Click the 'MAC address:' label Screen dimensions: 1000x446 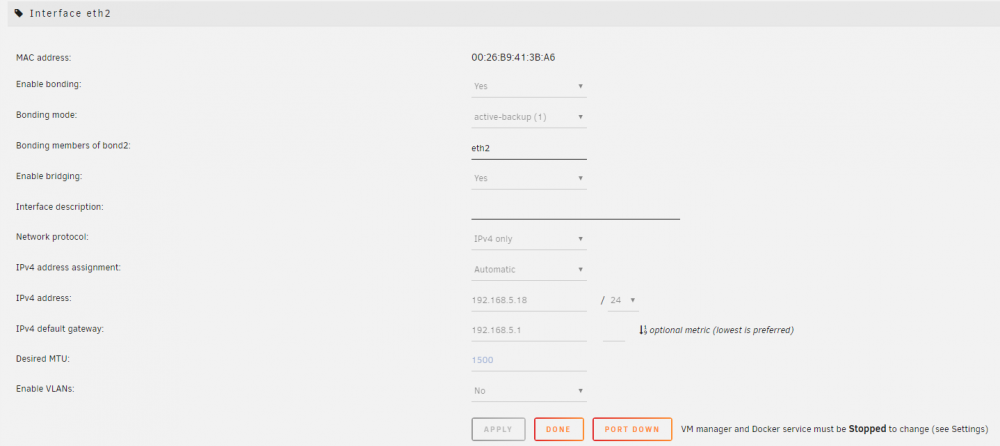tap(43, 58)
